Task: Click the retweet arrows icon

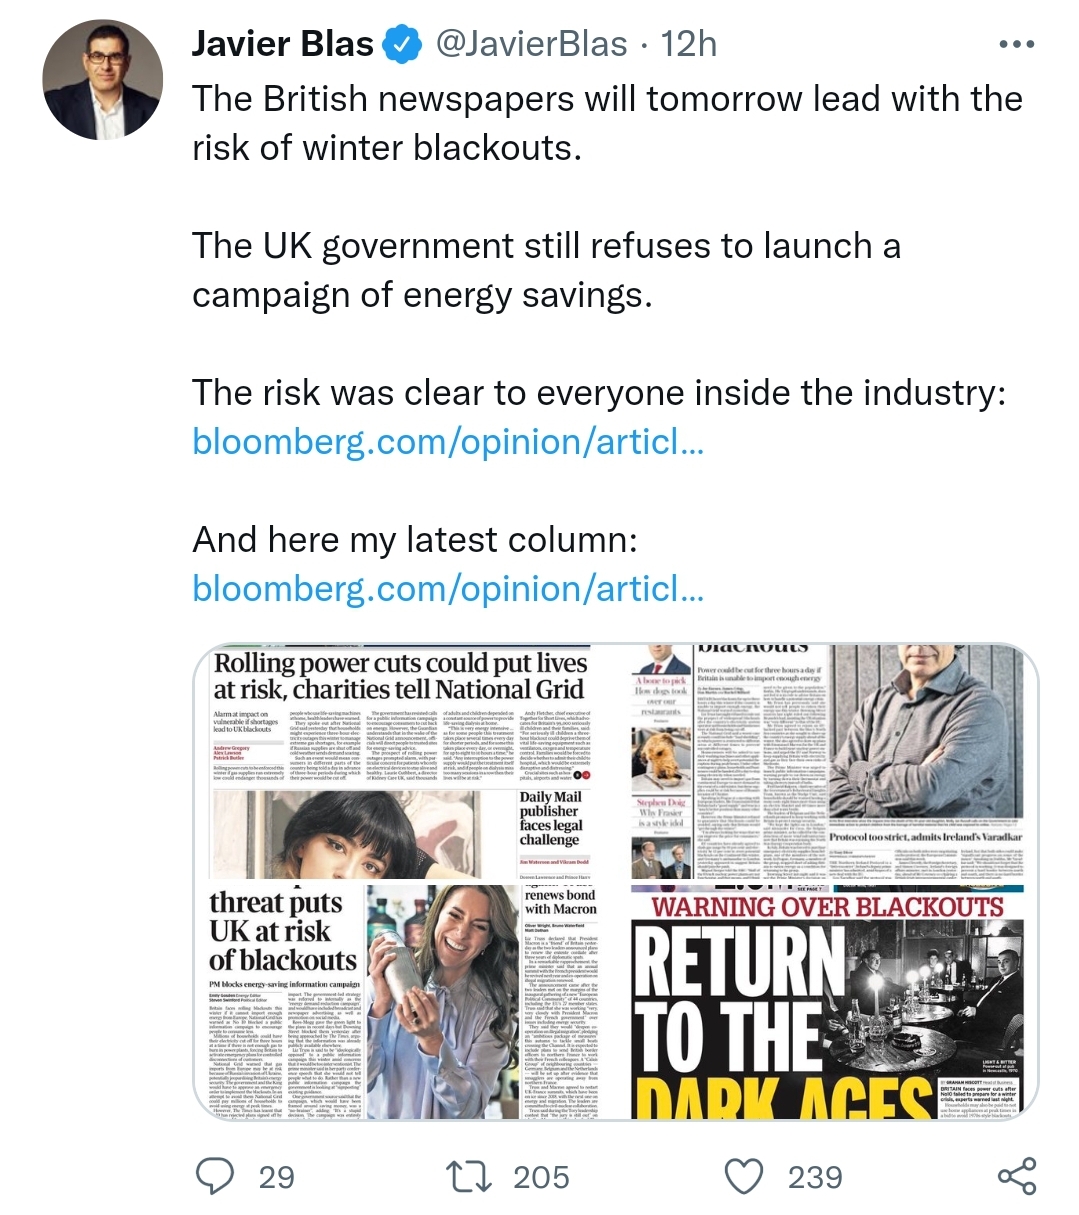Action: pyautogui.click(x=470, y=1176)
